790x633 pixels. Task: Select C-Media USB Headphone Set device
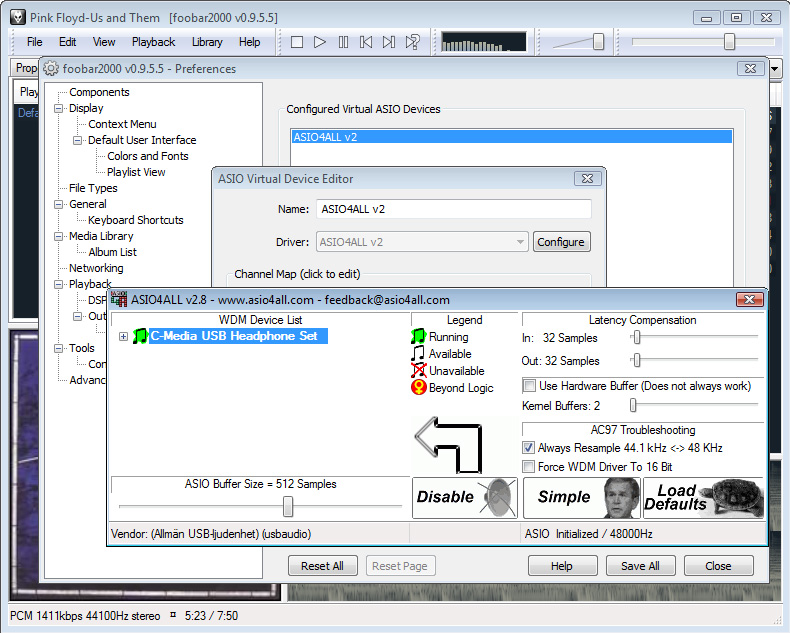pos(238,336)
